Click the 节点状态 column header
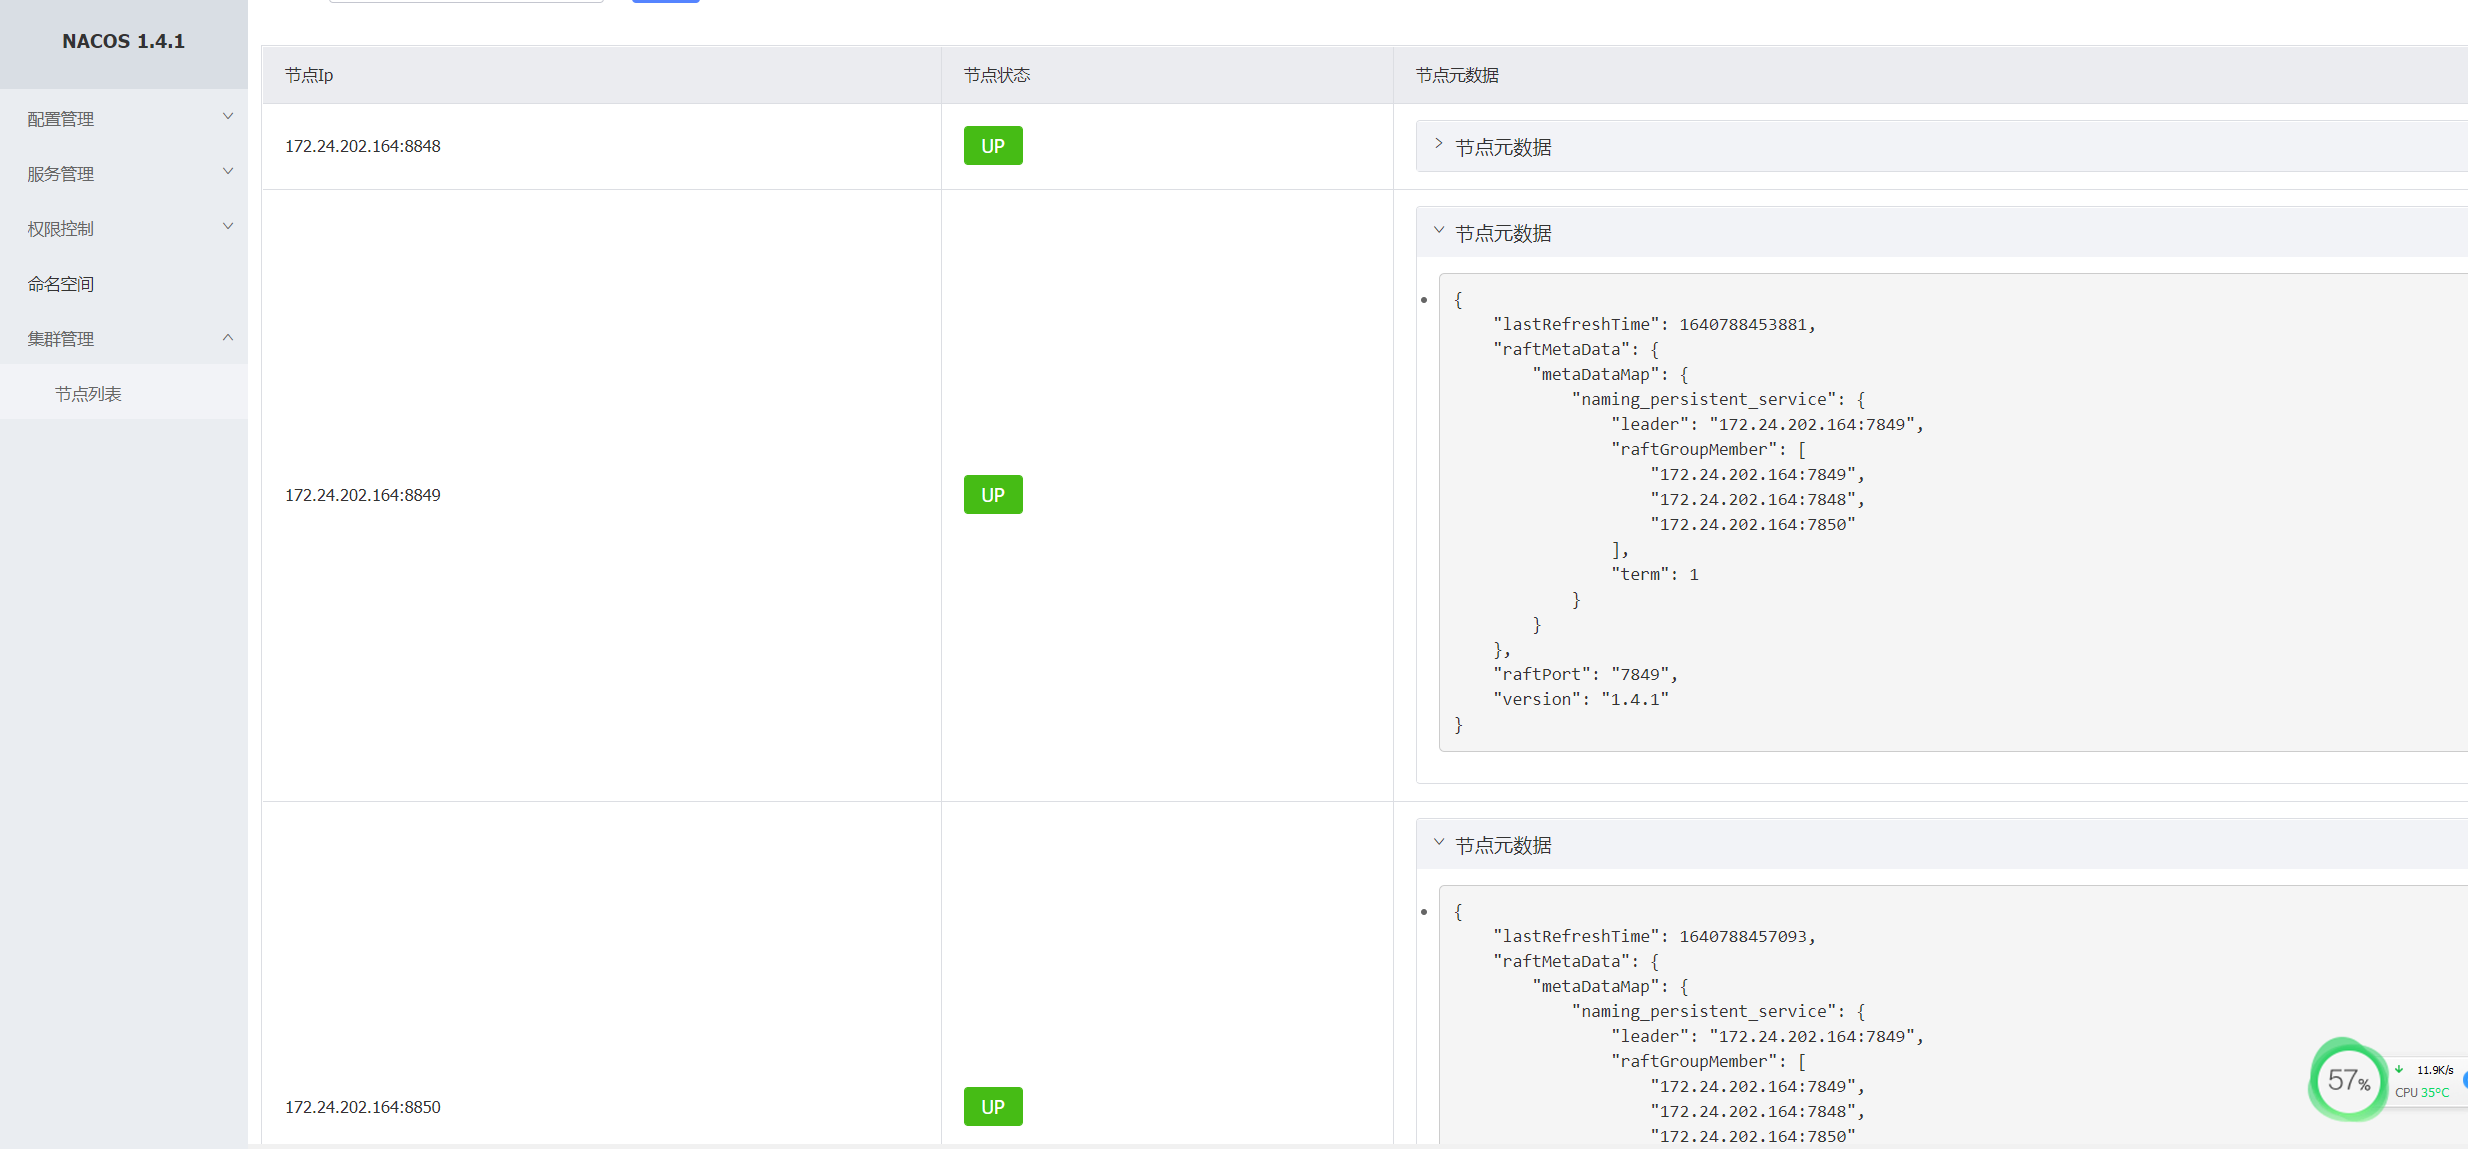Screen dimensions: 2468x1149 [x=996, y=75]
